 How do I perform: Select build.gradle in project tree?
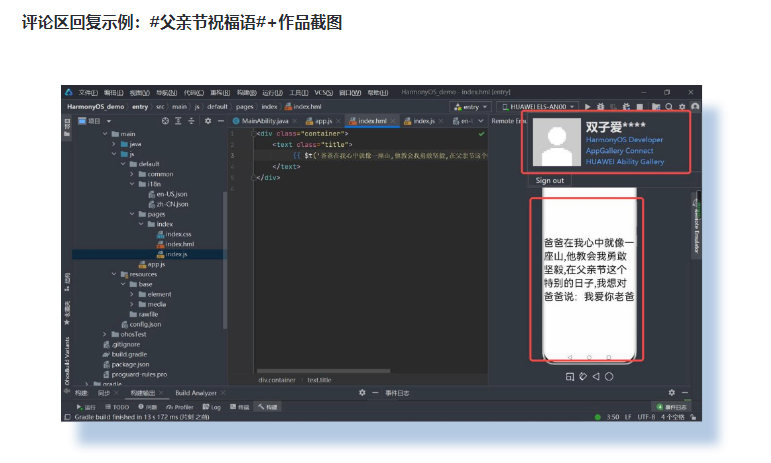[x=125, y=354]
